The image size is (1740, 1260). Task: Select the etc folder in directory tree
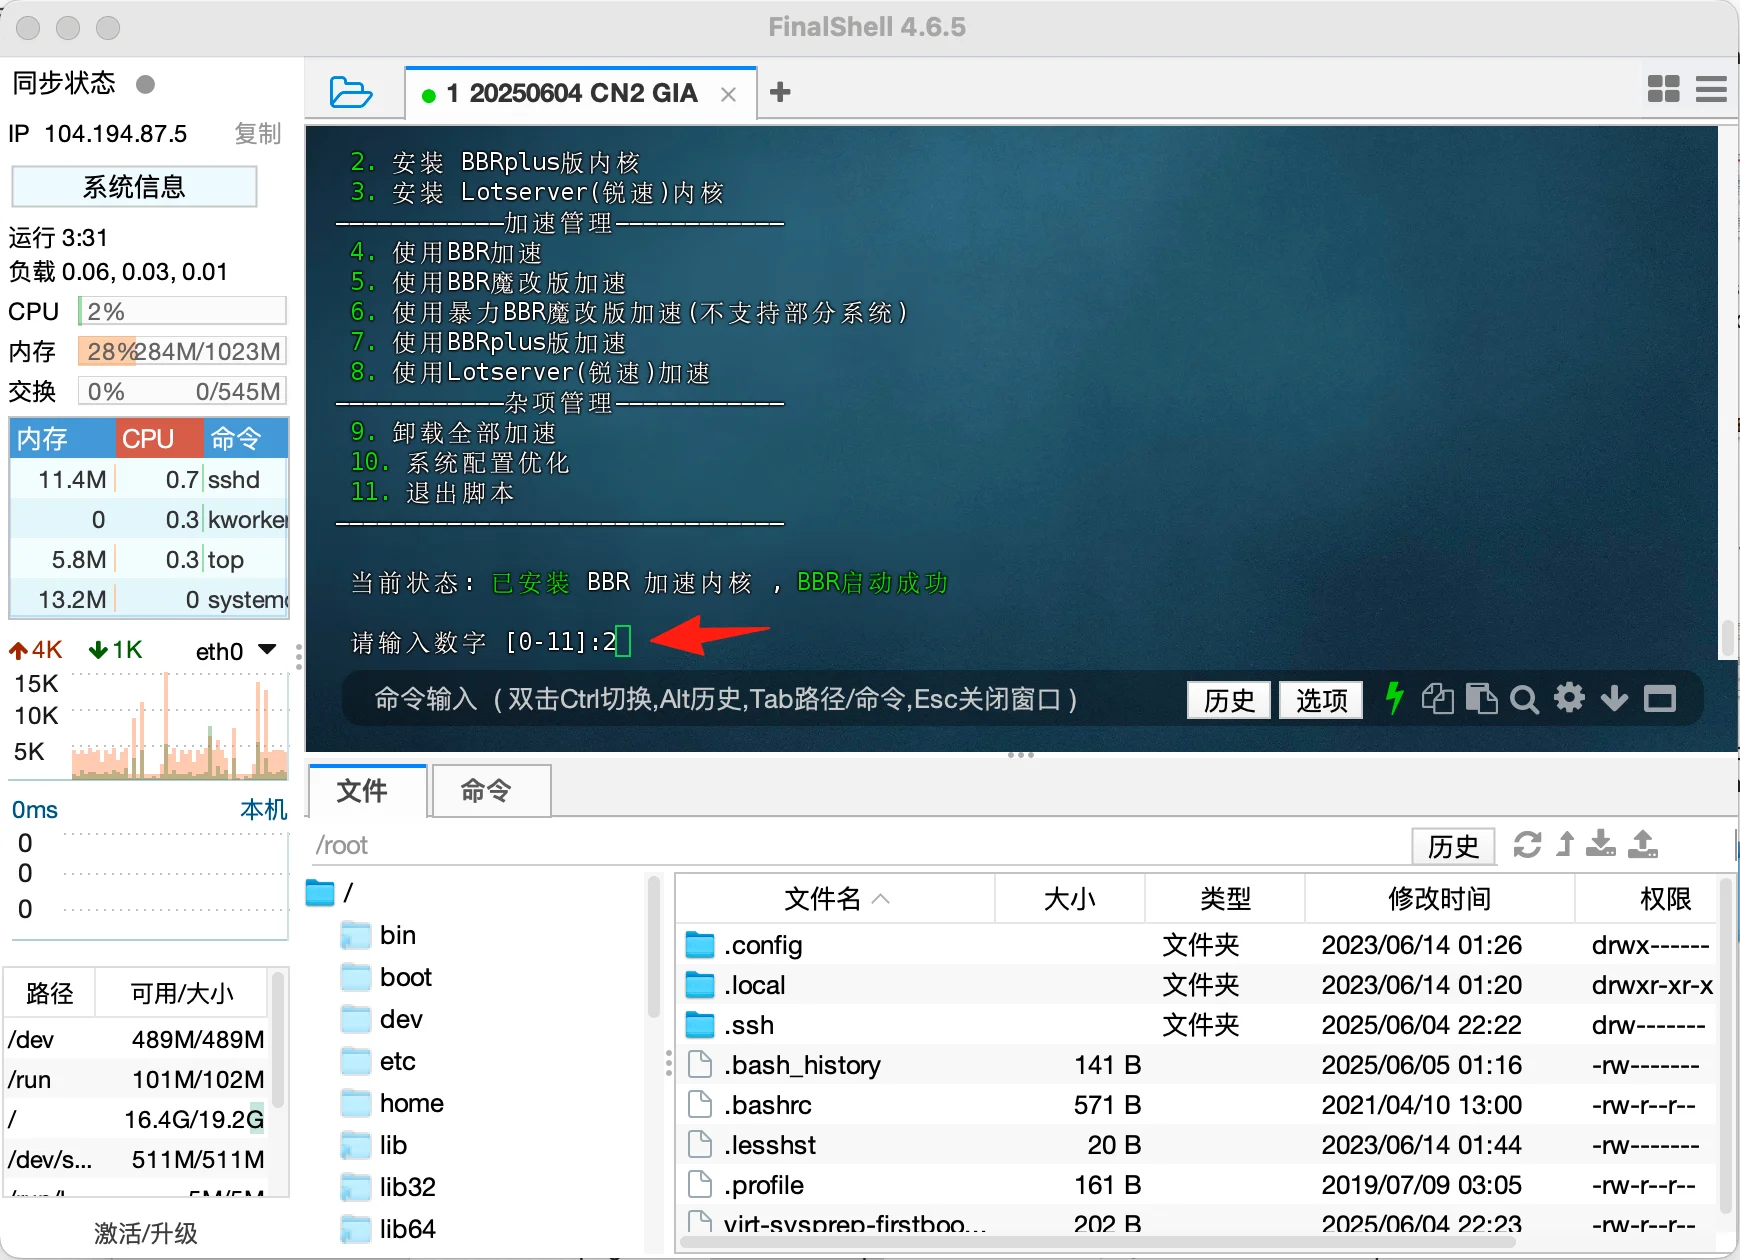point(397,1061)
